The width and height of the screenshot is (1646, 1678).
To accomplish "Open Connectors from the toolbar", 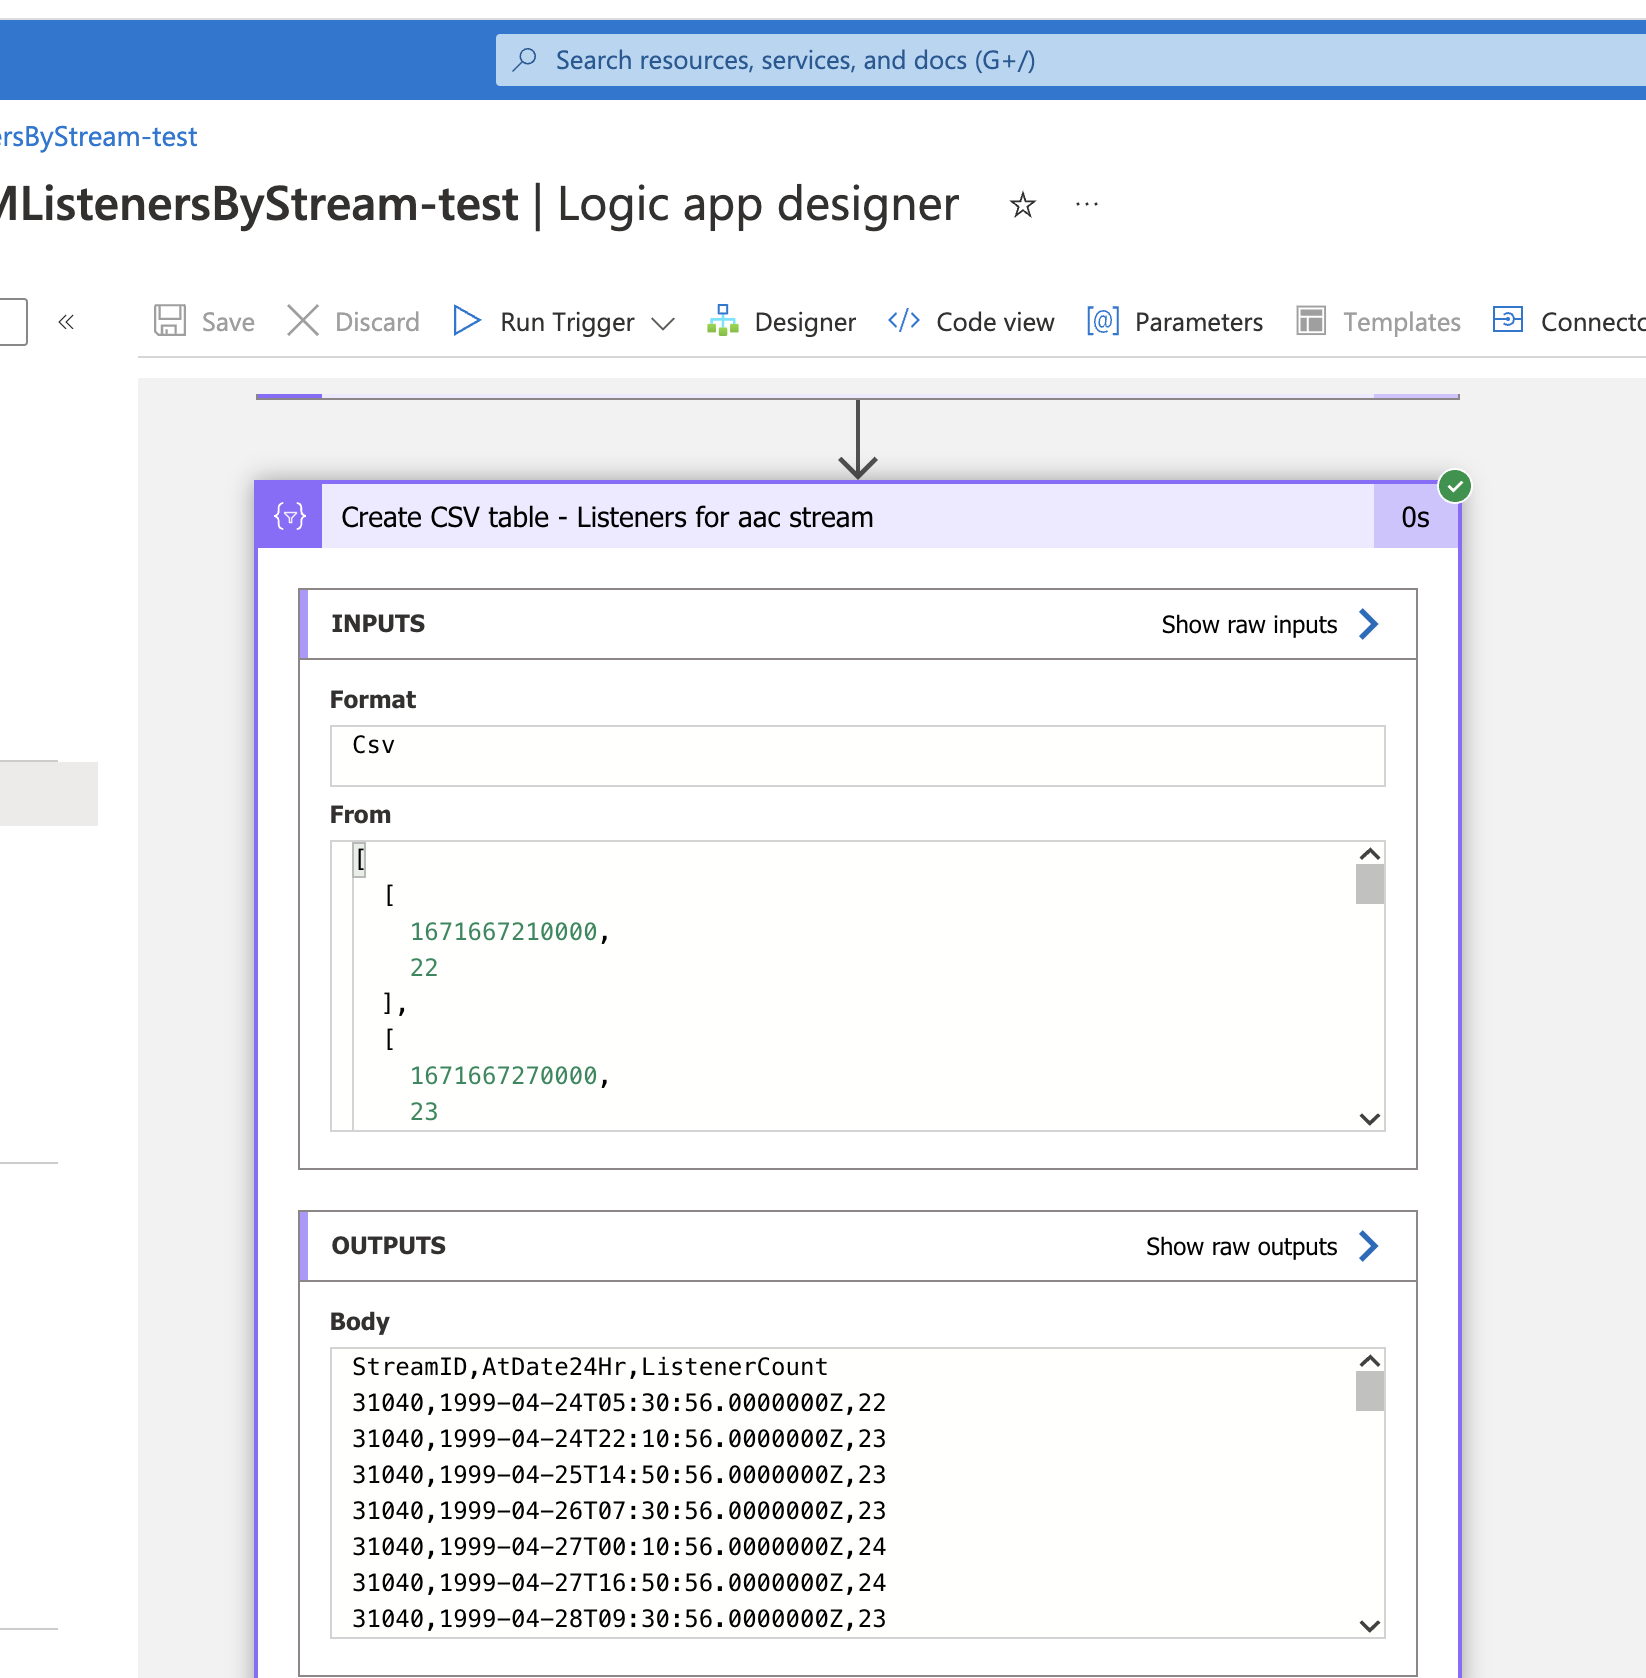I will pos(1592,322).
